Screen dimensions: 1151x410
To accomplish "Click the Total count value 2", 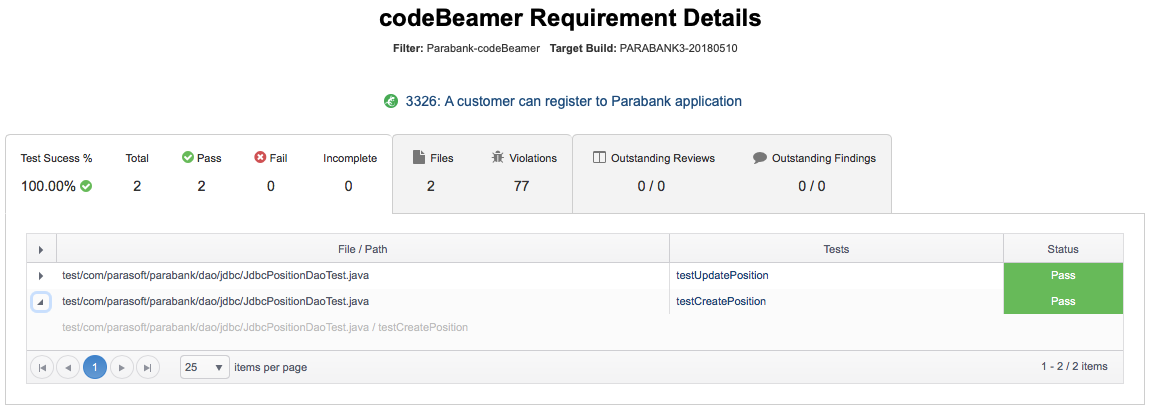I will (x=137, y=186).
